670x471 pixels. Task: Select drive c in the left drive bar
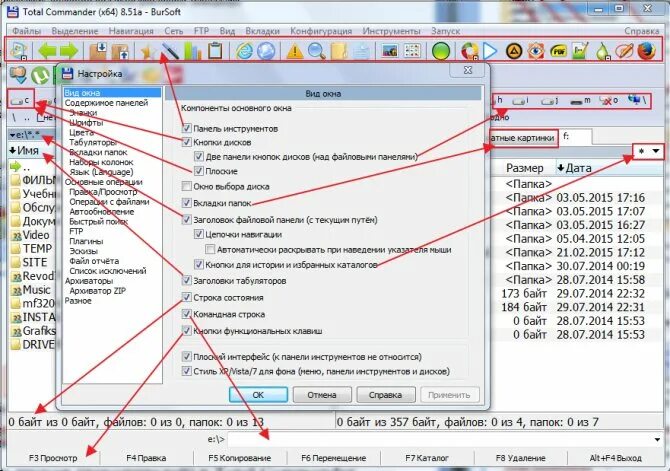[20, 101]
